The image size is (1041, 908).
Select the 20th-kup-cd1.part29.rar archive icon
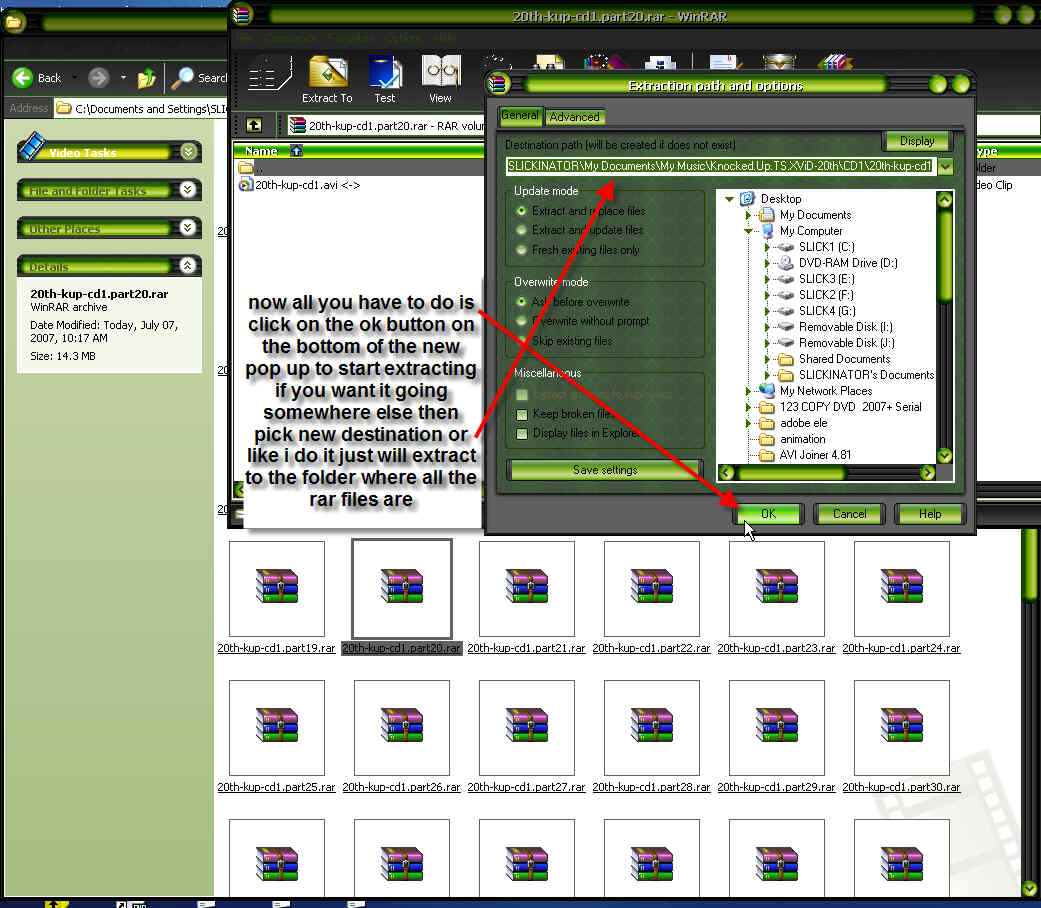777,725
